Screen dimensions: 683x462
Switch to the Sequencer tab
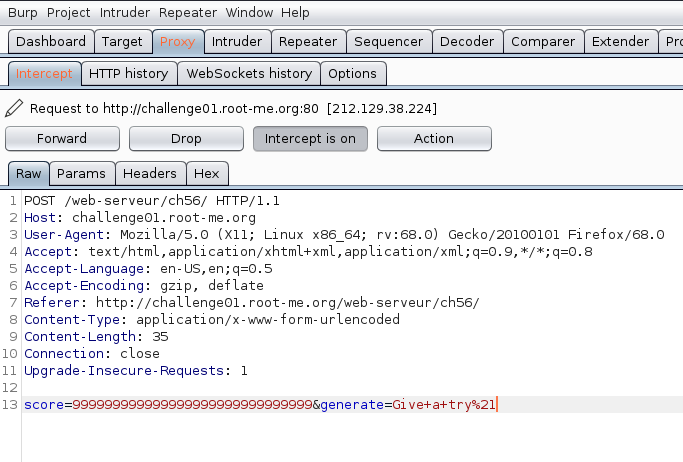click(x=389, y=42)
